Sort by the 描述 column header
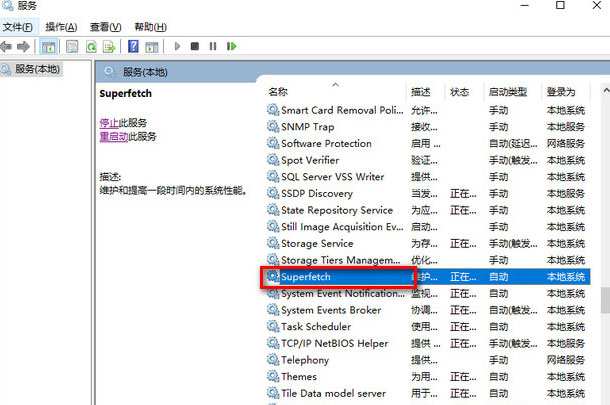The image size is (610, 405). point(421,92)
